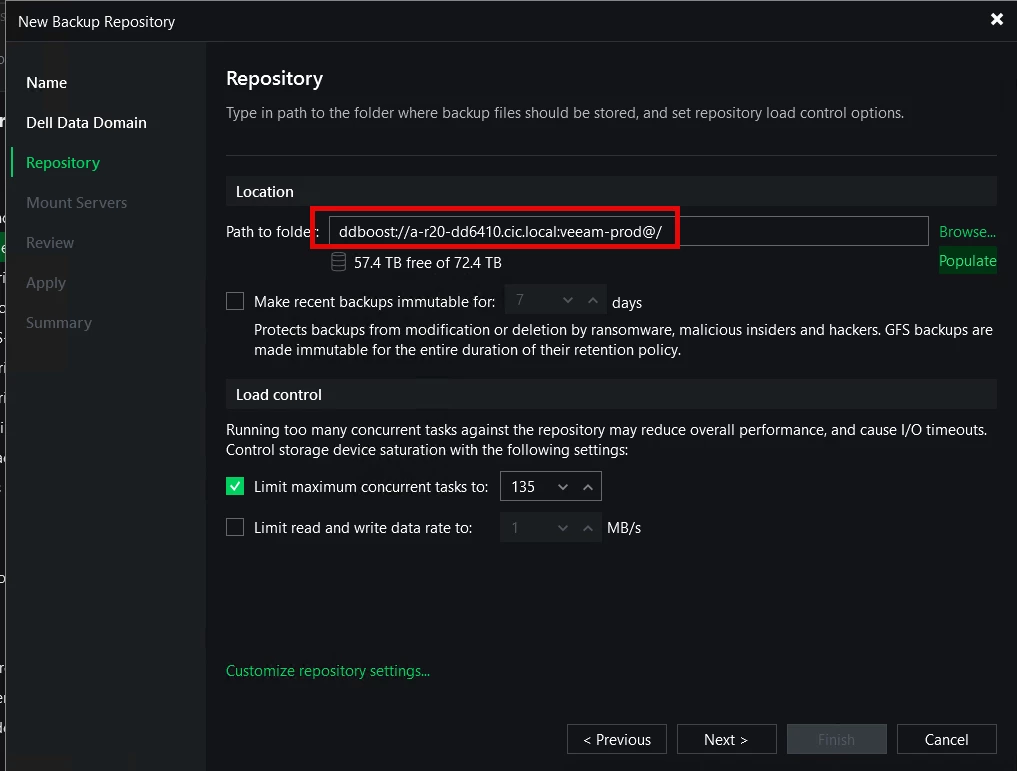The image size is (1017, 771).
Task: Click the Path to folder input field
Action: point(628,232)
